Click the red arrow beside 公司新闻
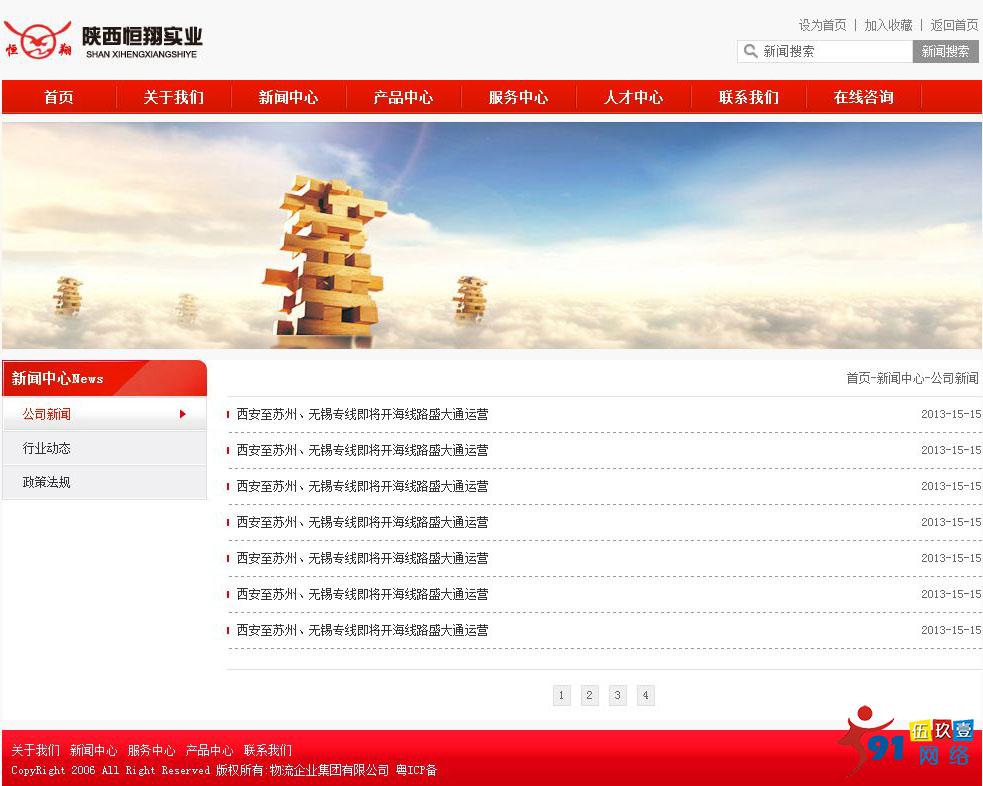 coord(183,414)
